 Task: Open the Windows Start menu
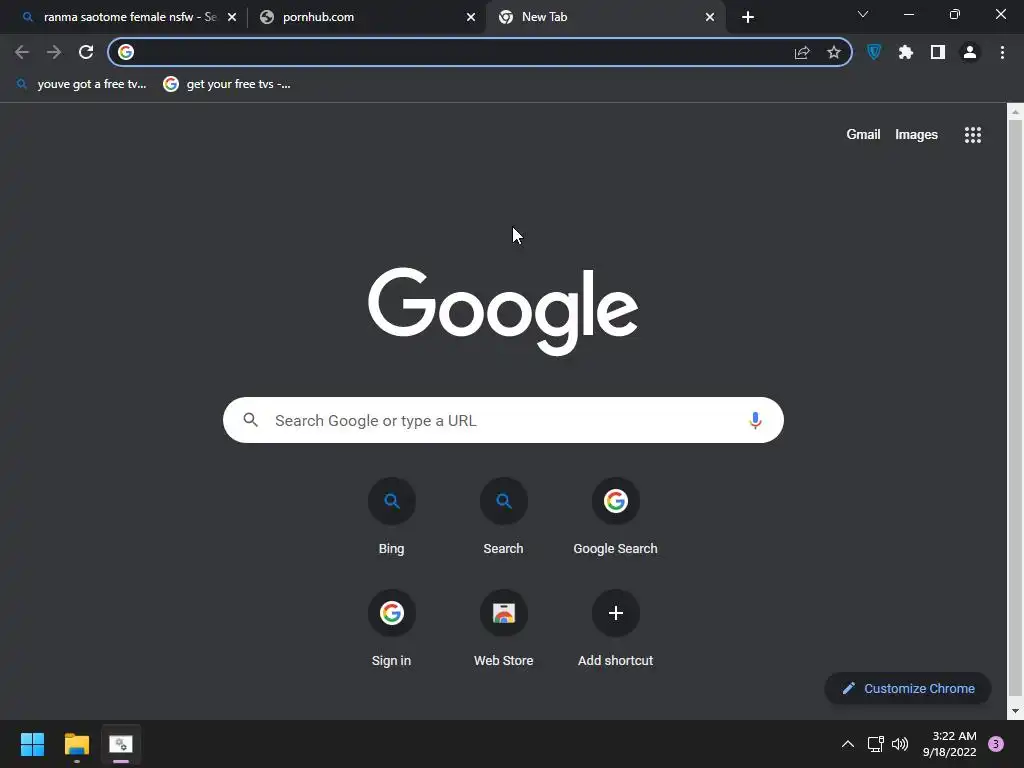[32, 744]
